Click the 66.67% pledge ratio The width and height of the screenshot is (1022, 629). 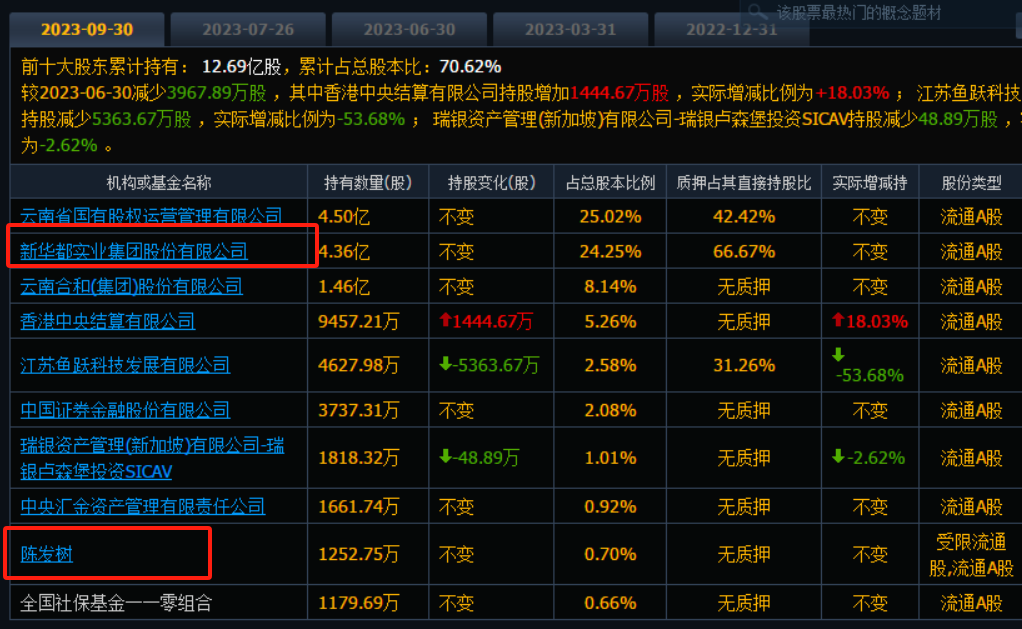[744, 252]
